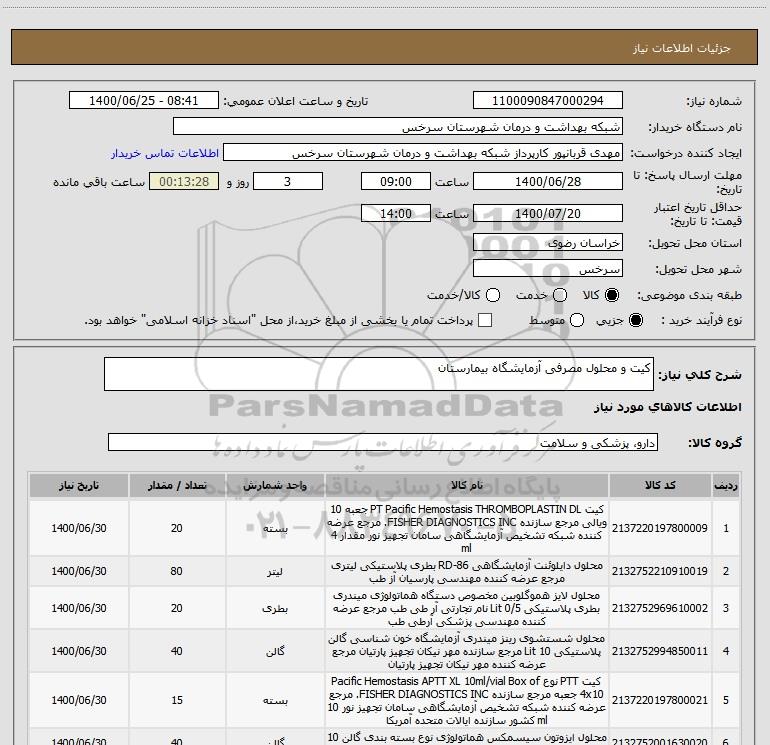Click product code 2137220197800021
Screen dimensions: 770x745
(660, 700)
